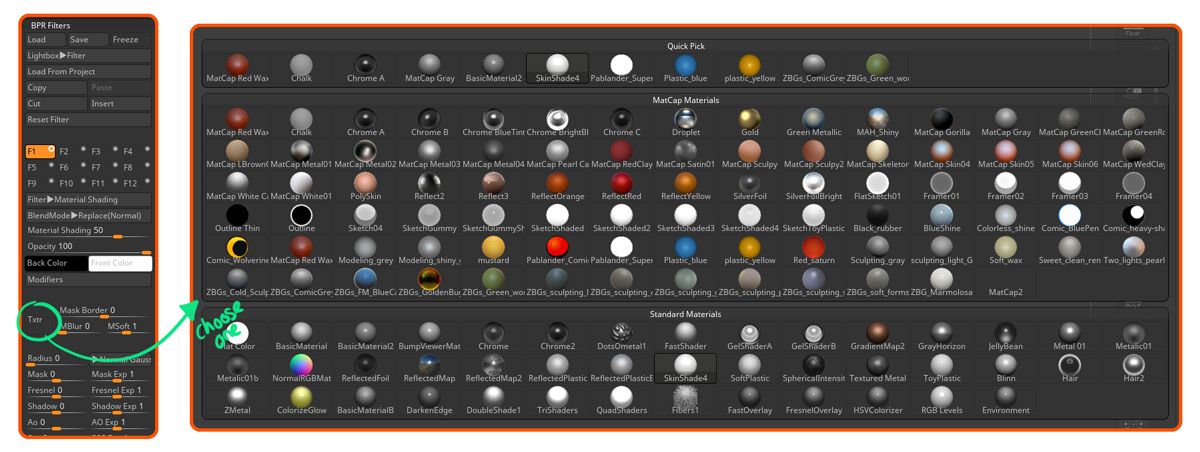Viewport: 1200px width, 452px height.
Task: Click the Mask Border slider
Action: pyautogui.click(x=104, y=311)
